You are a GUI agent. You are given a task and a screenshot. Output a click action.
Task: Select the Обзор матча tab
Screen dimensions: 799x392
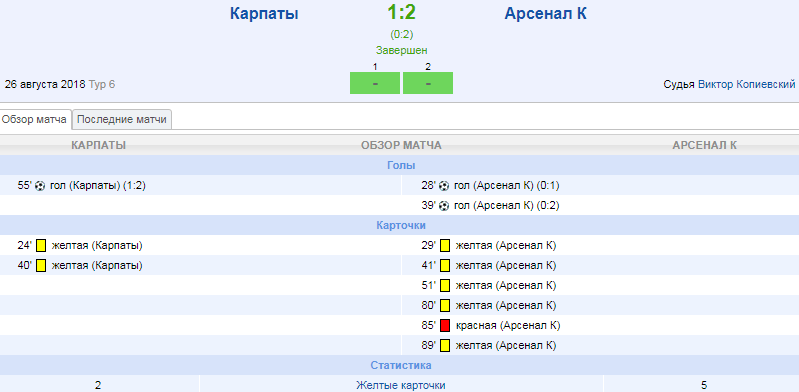[x=35, y=120]
